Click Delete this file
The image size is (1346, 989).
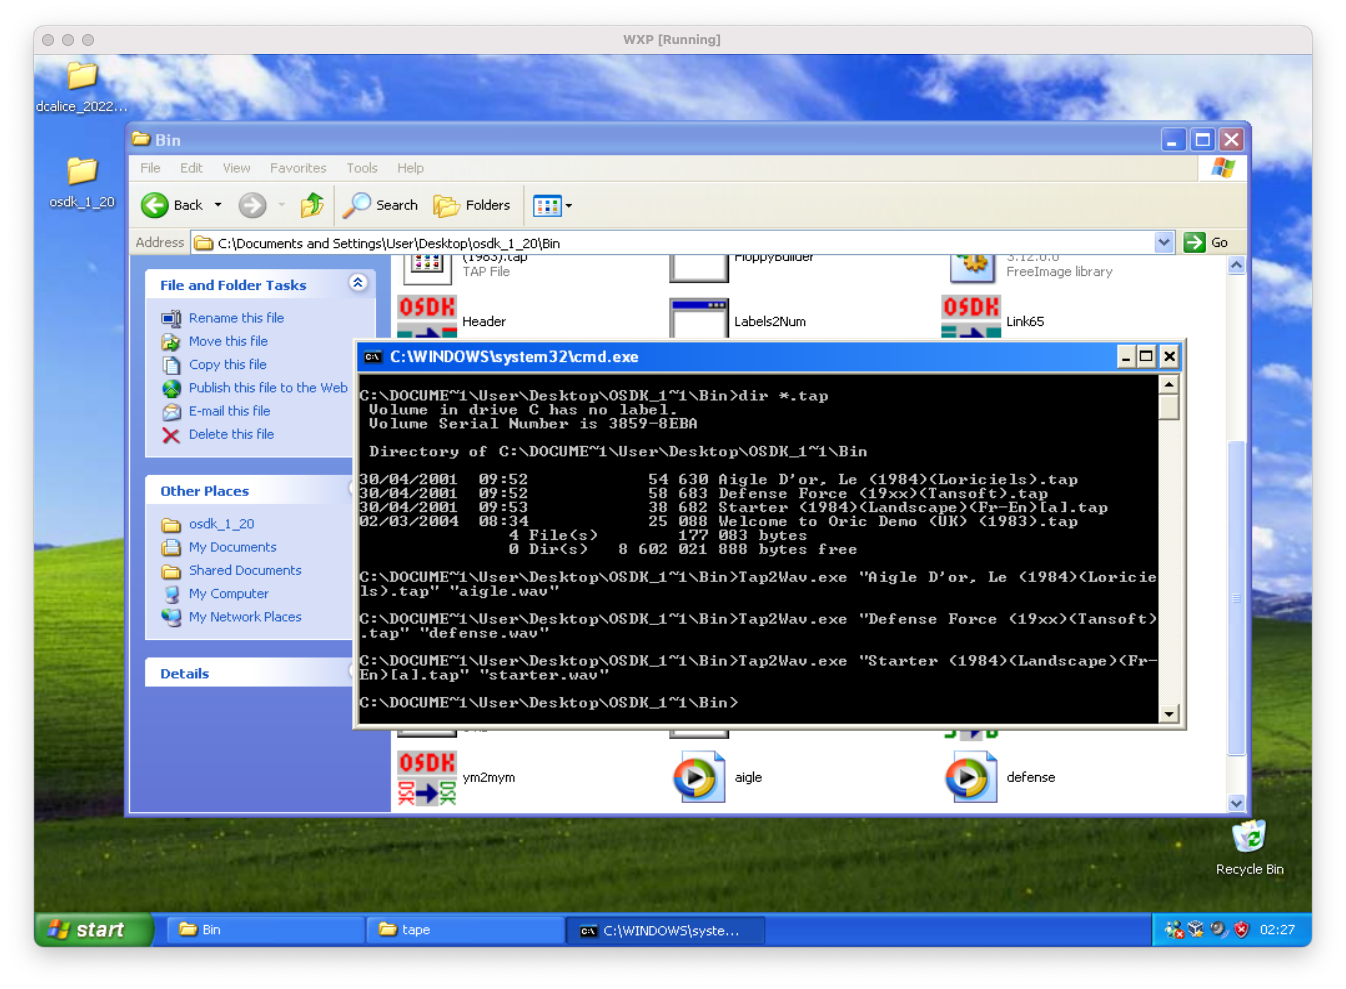(231, 434)
